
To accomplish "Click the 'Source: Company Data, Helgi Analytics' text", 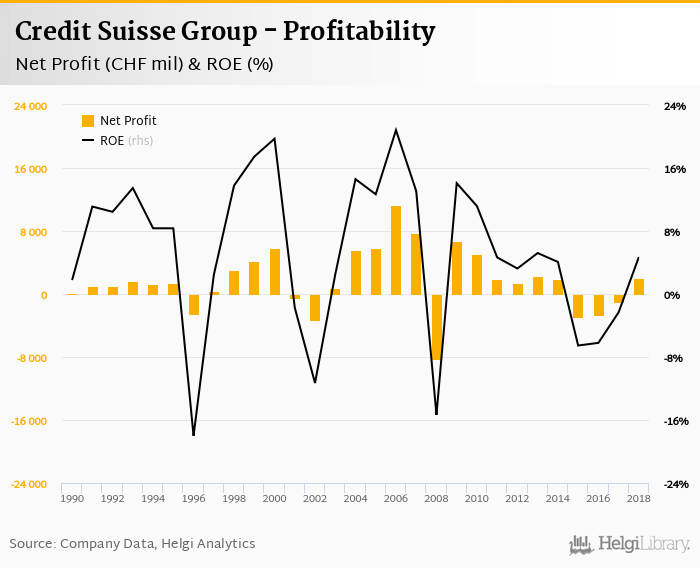I will click(132, 543).
